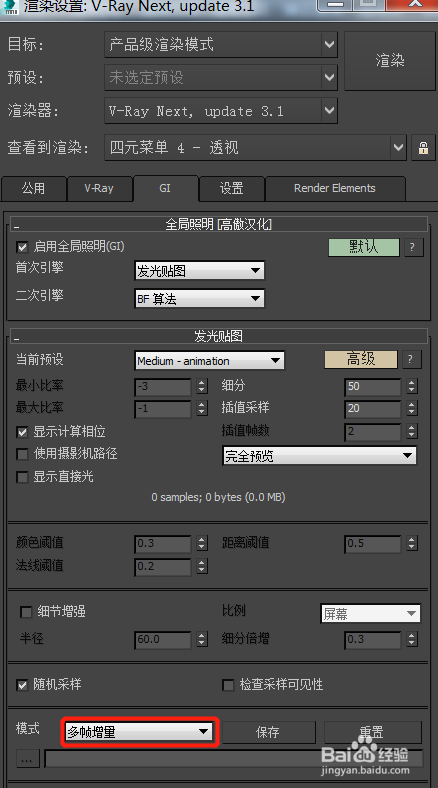
Task: Click the 距离阈值 spinner arrows
Action: pos(412,544)
